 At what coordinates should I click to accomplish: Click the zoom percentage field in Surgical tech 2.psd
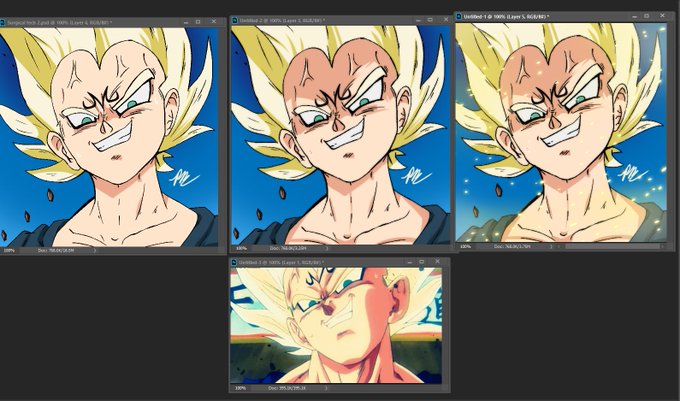coord(9,250)
